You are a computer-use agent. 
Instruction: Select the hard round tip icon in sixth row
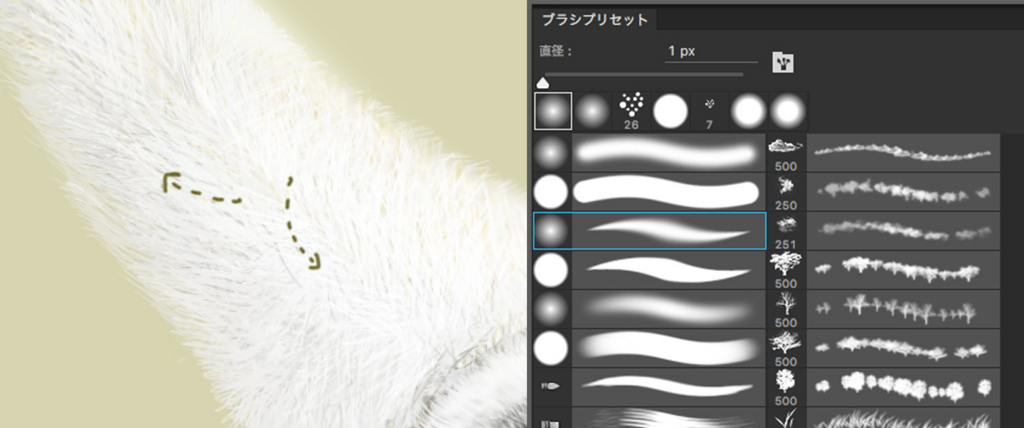[552, 348]
